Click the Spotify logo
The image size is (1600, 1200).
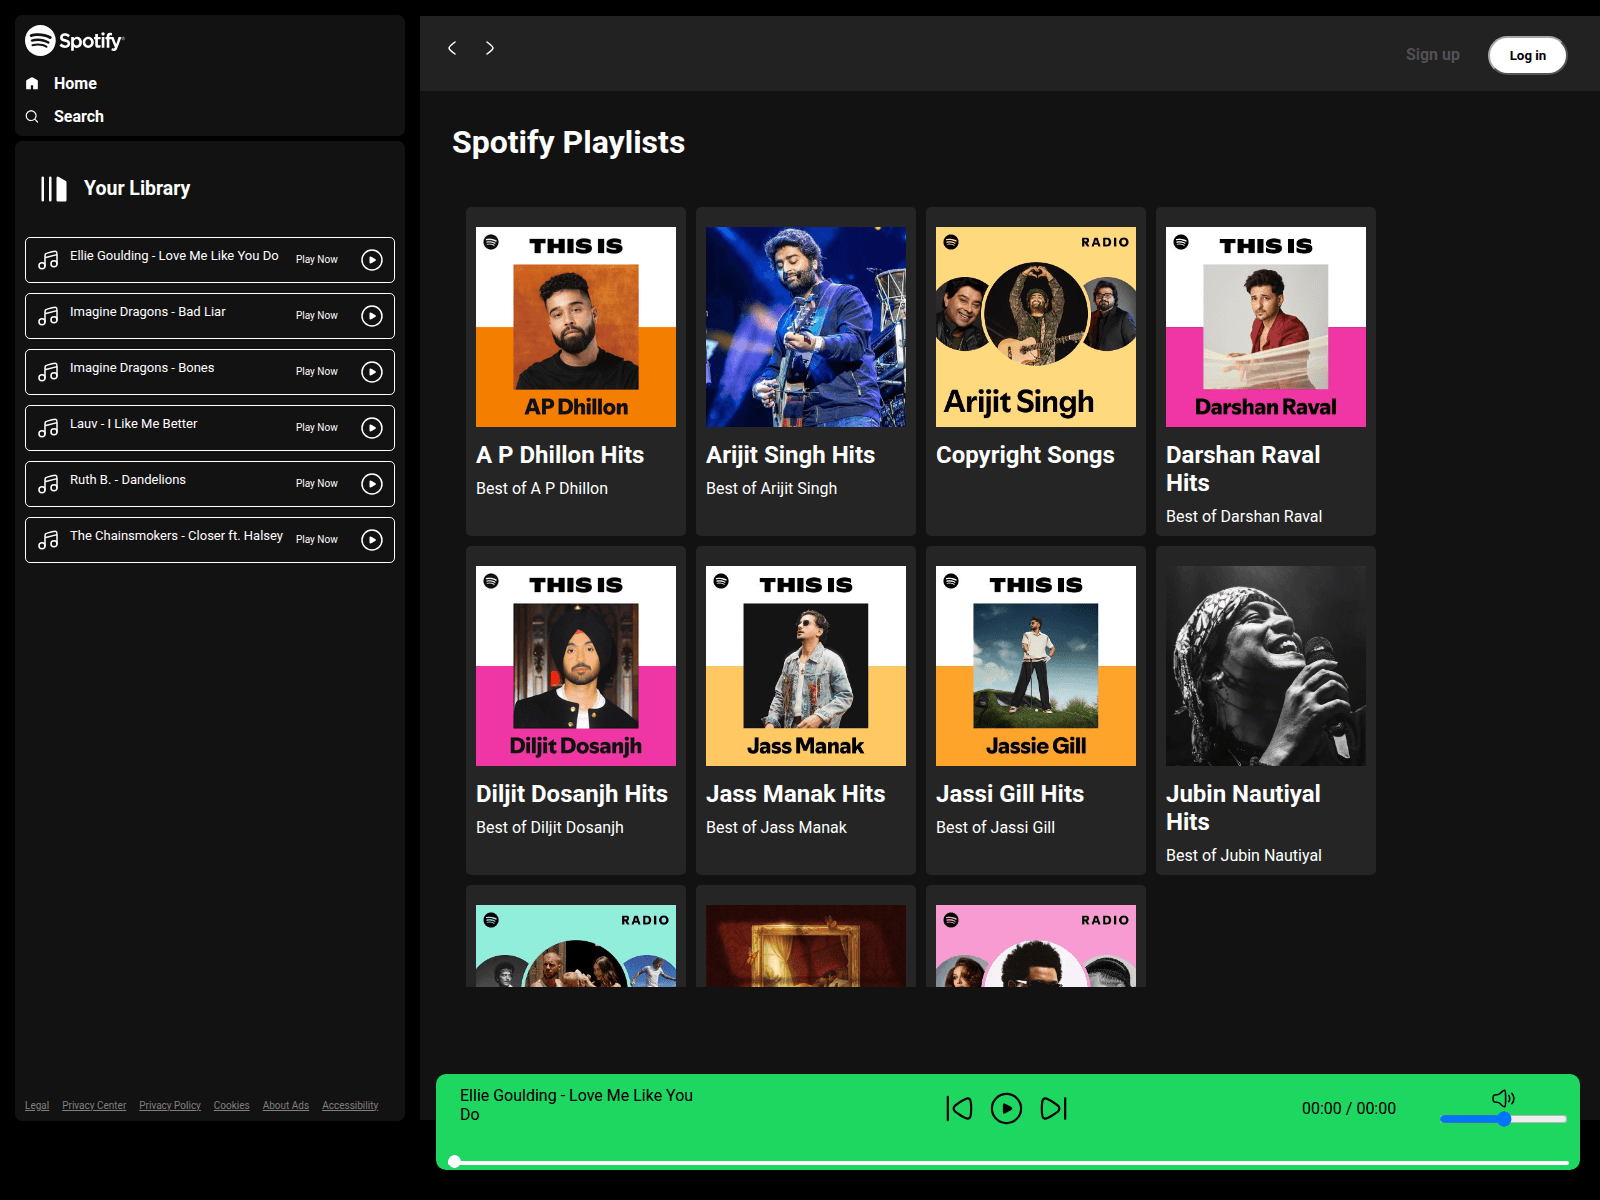(x=75, y=41)
